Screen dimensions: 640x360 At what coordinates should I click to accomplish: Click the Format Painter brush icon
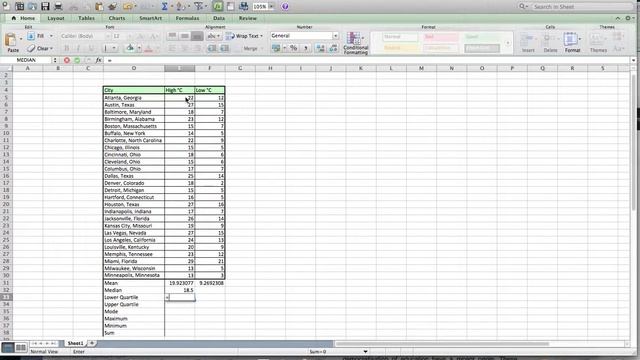click(112, 6)
